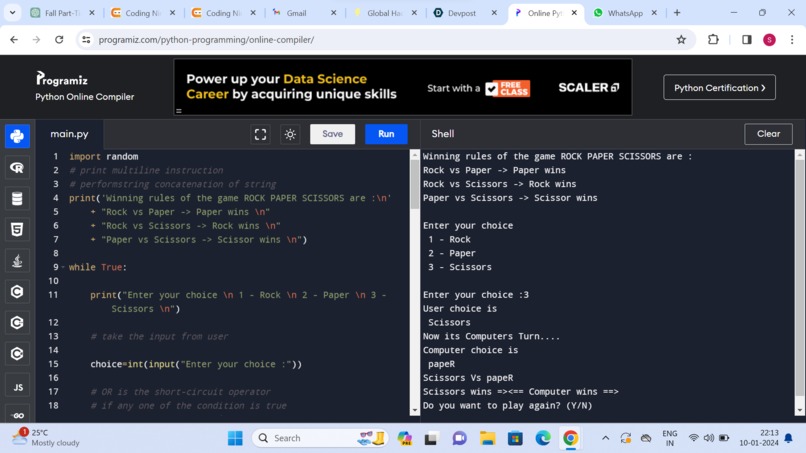Open the HTML5 editor icon
Screen dimensions: 806x453
pos(17,229)
